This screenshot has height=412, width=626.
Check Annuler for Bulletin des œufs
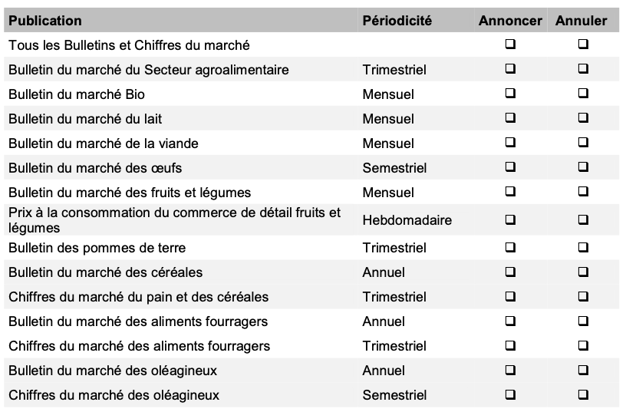coord(582,167)
